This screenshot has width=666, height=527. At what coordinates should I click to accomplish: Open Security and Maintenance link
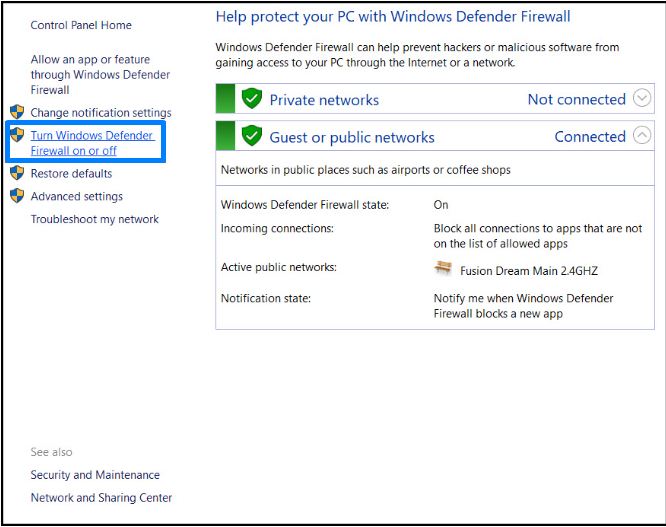(x=95, y=475)
